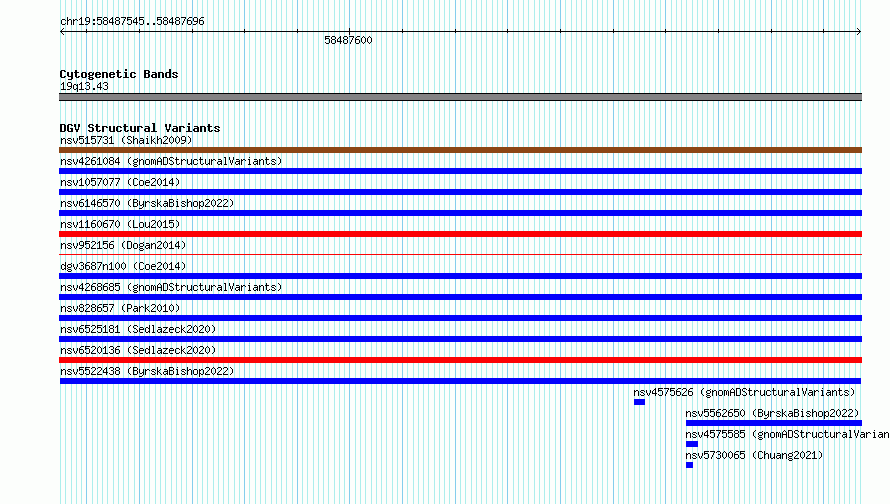890x504 pixels.
Task: Click the chr19:58487545..58487696 region label
Action: [x=132, y=21]
